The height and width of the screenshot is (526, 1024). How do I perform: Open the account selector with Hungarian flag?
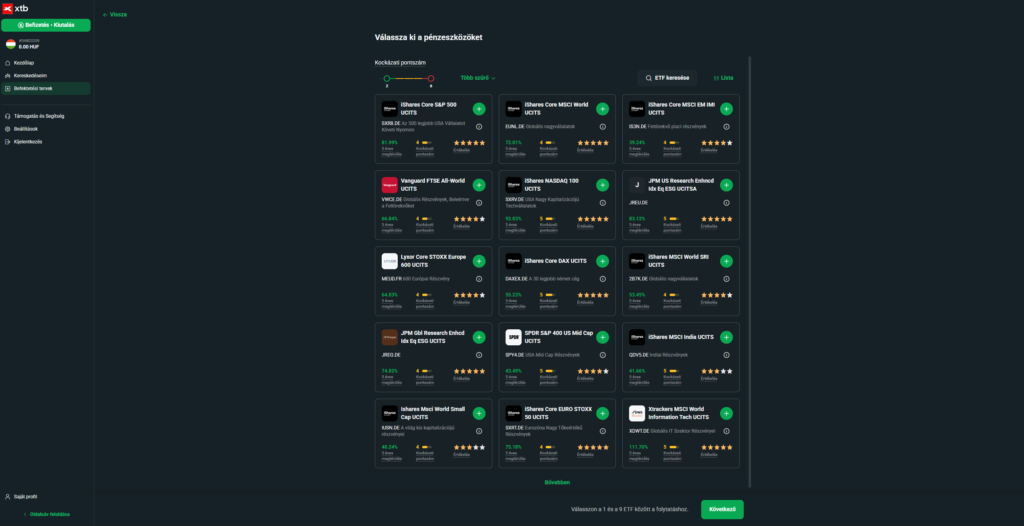[23, 44]
